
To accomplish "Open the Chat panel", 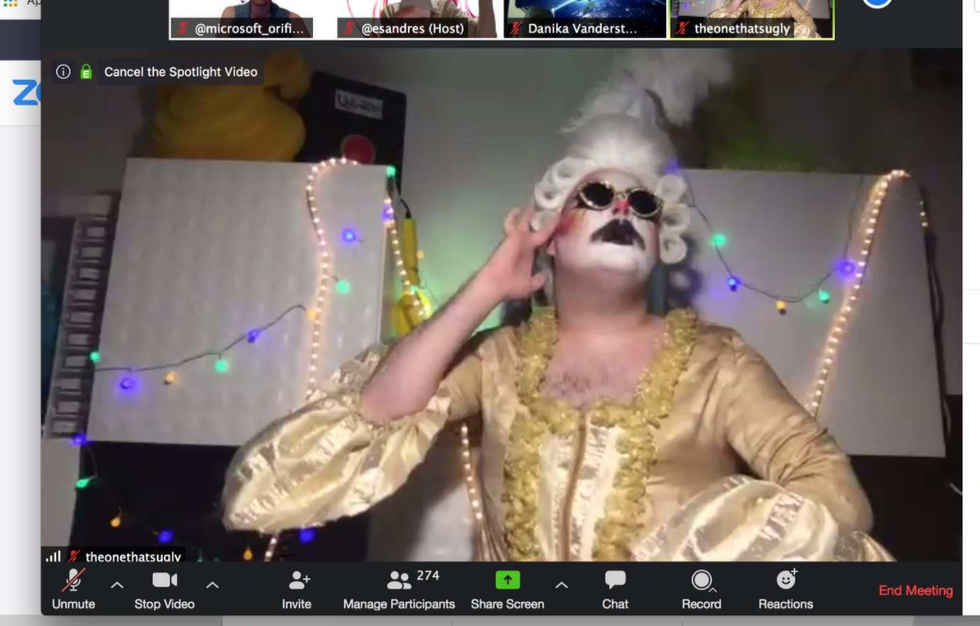I will [x=615, y=581].
